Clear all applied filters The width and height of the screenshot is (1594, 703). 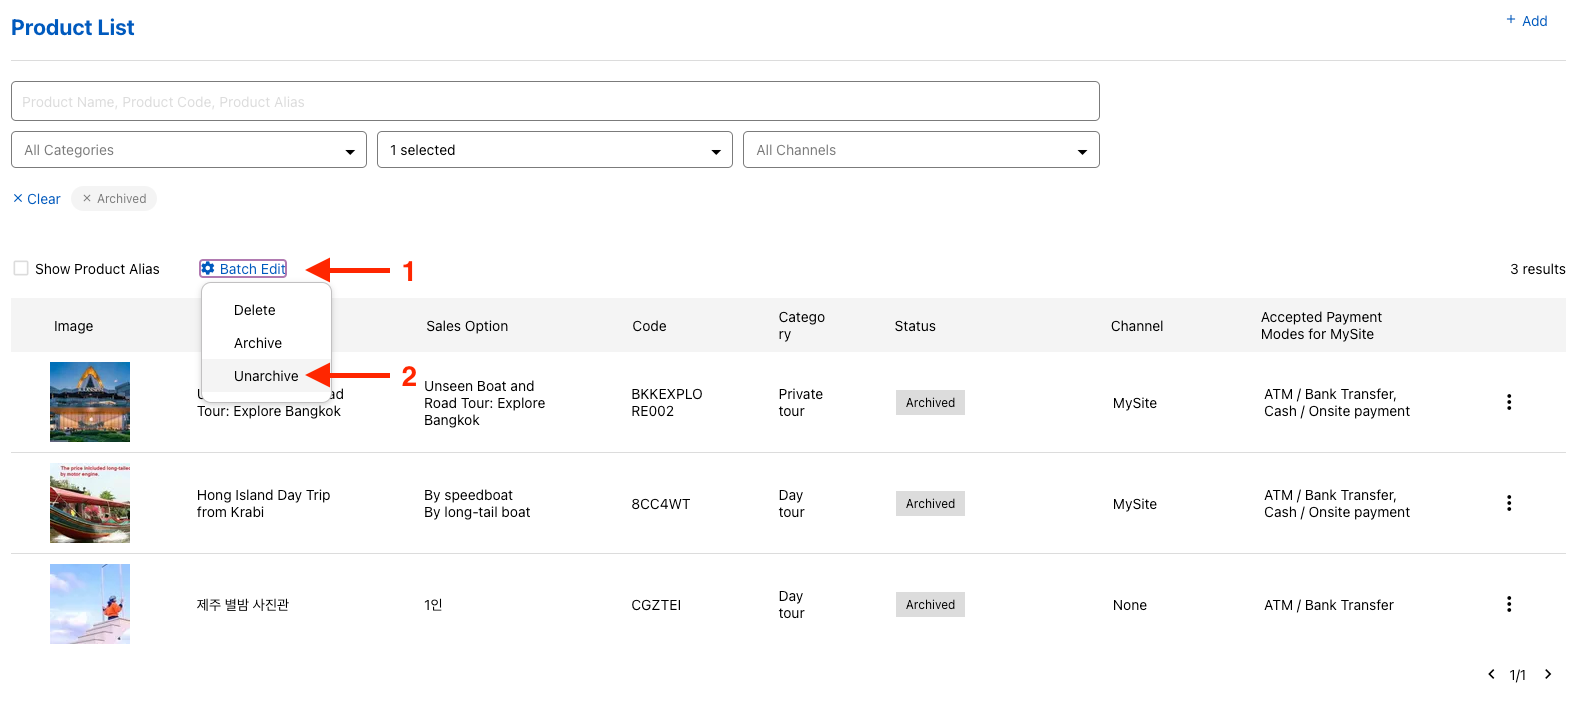pyautogui.click(x=37, y=199)
